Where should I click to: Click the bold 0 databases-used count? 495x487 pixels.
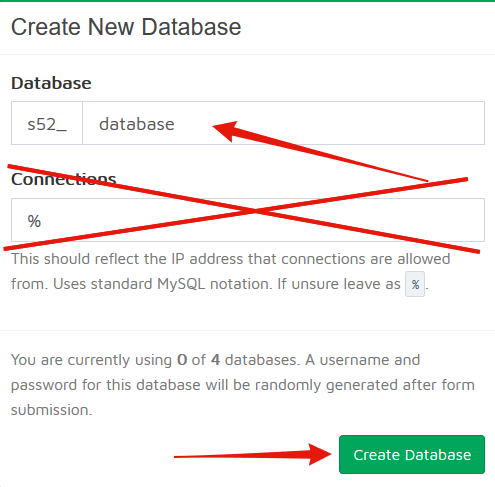click(182, 360)
